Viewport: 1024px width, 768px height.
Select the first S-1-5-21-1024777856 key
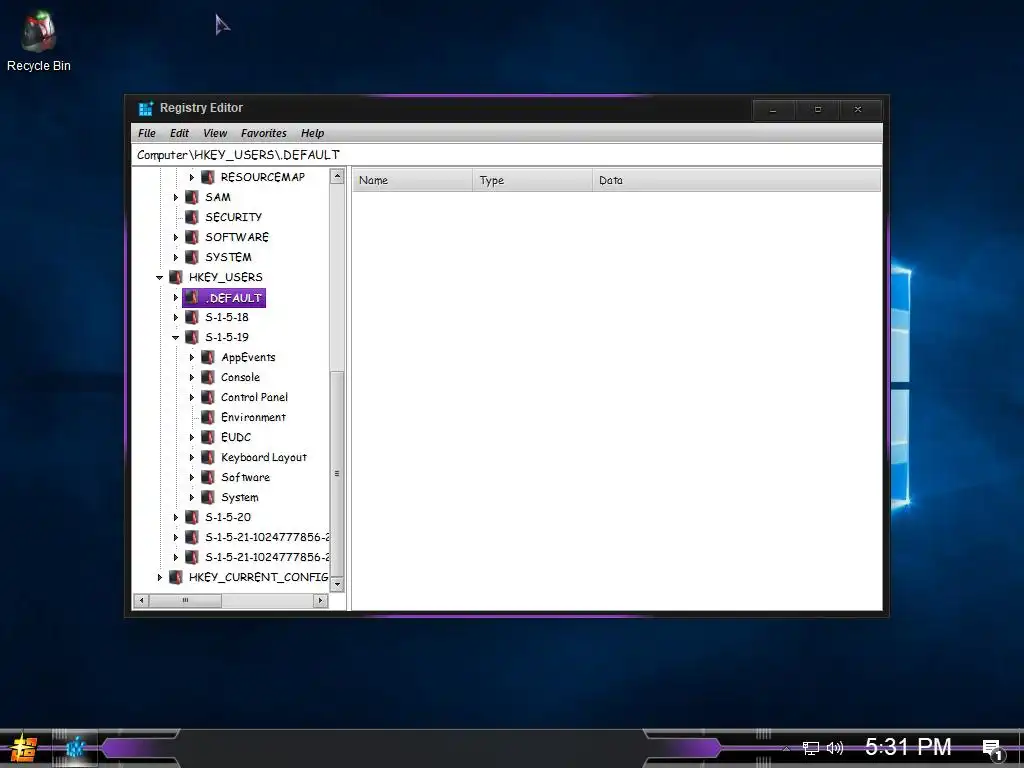pyautogui.click(x=266, y=537)
